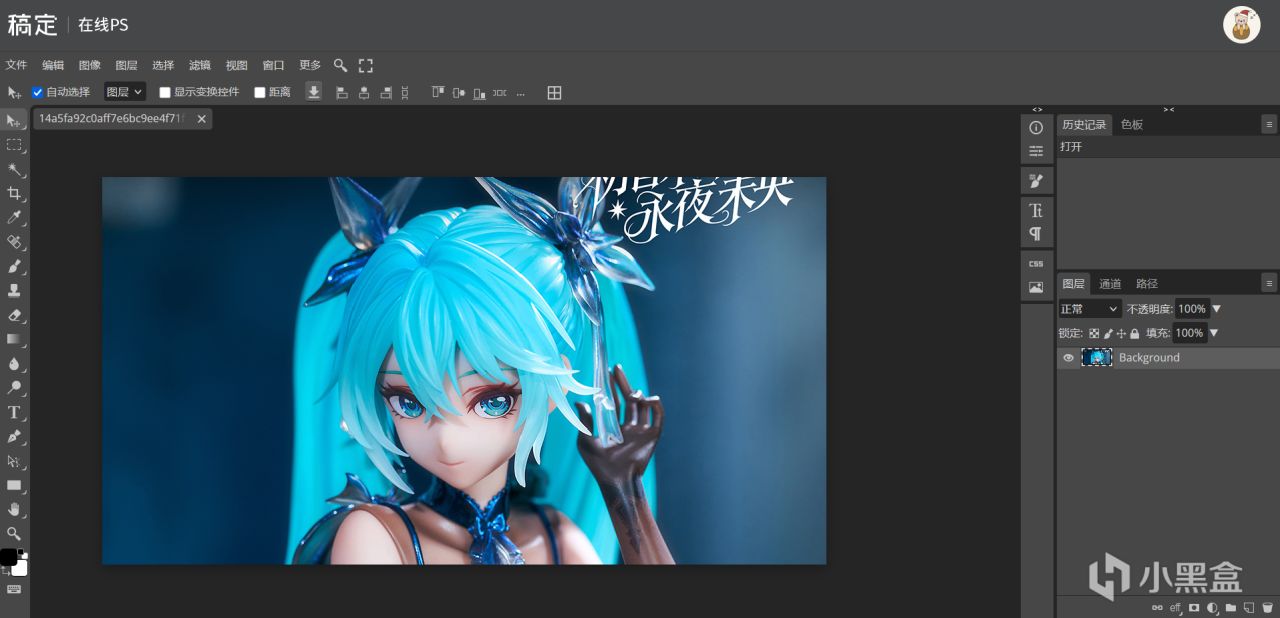Select the Pen tool
The image size is (1280, 618).
point(14,436)
